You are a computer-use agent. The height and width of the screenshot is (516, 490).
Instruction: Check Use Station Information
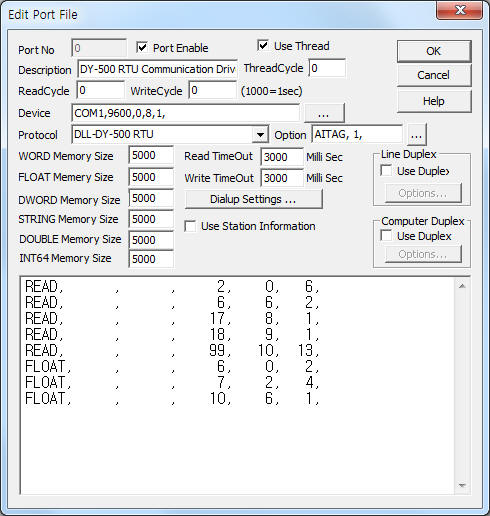coord(190,226)
